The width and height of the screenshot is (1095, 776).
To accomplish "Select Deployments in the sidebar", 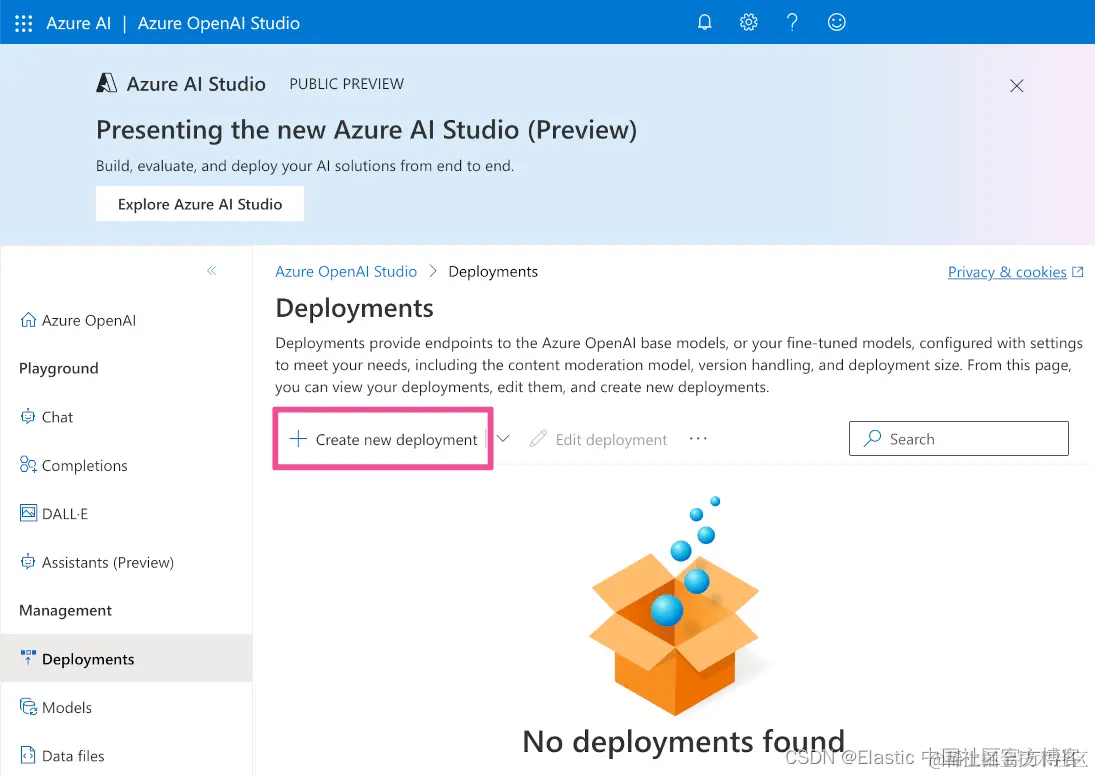I will (x=126, y=658).
